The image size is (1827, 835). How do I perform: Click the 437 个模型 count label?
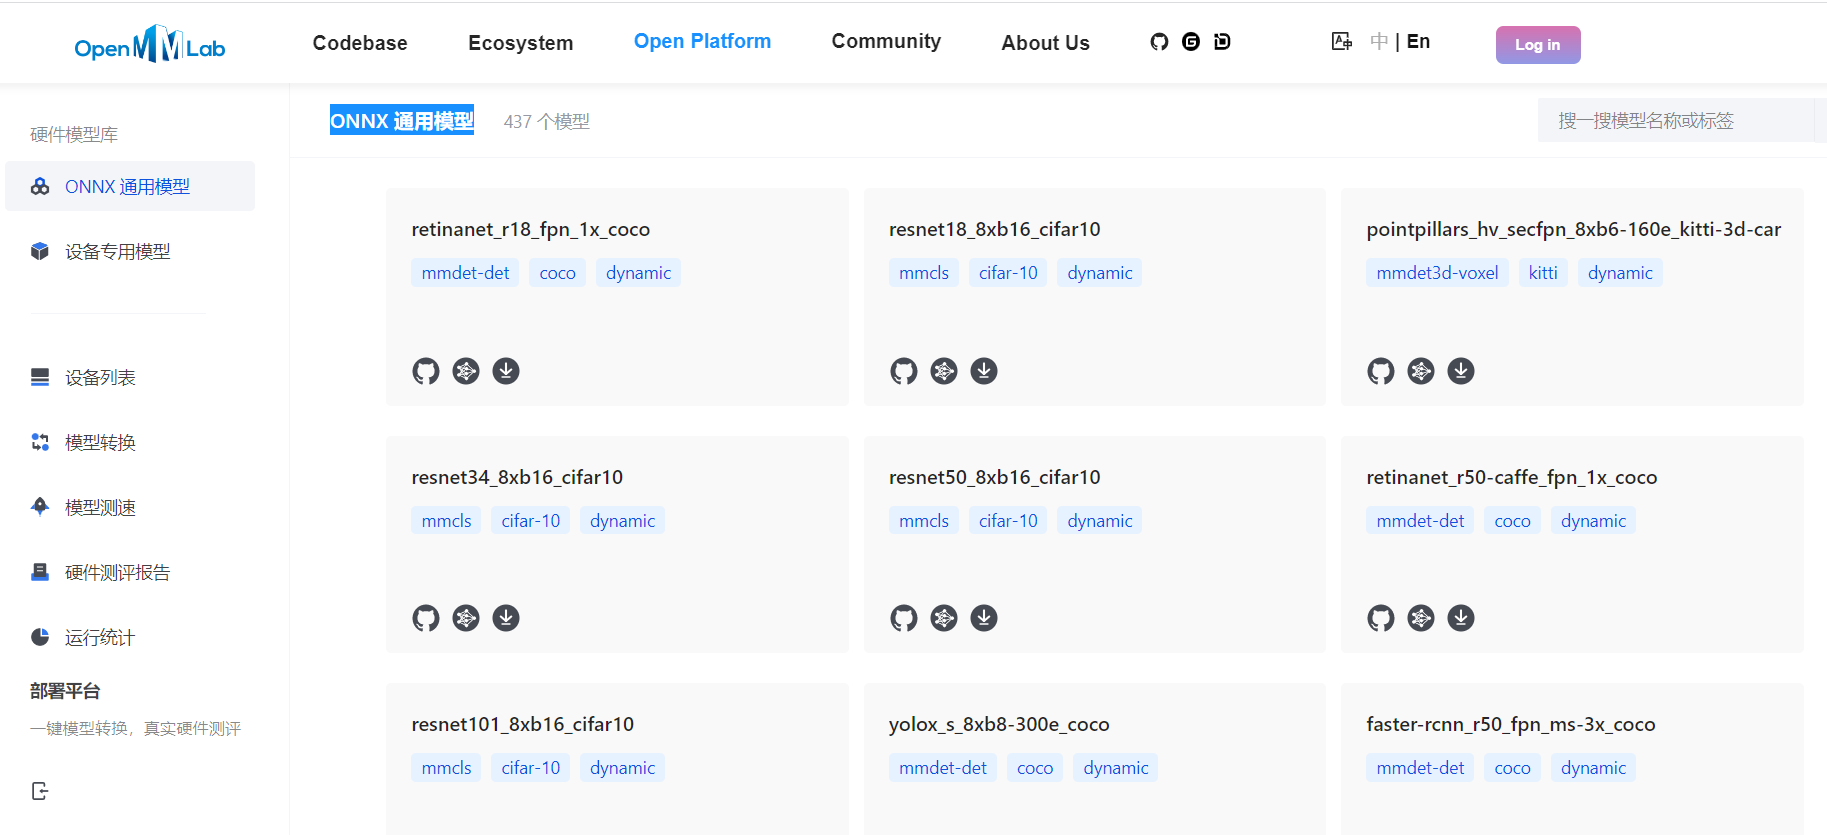point(546,121)
